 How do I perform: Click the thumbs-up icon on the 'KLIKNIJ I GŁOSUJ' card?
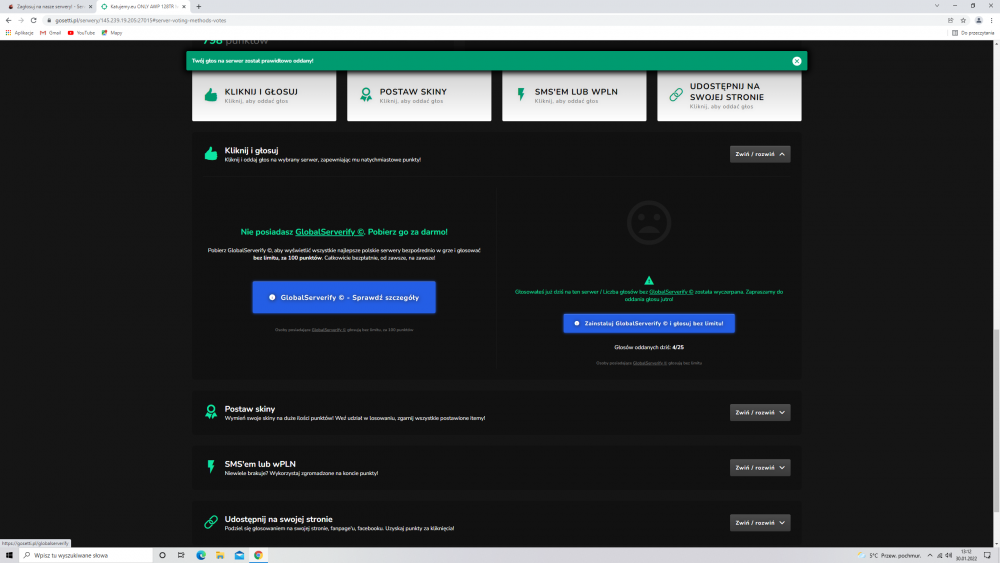coord(211,95)
